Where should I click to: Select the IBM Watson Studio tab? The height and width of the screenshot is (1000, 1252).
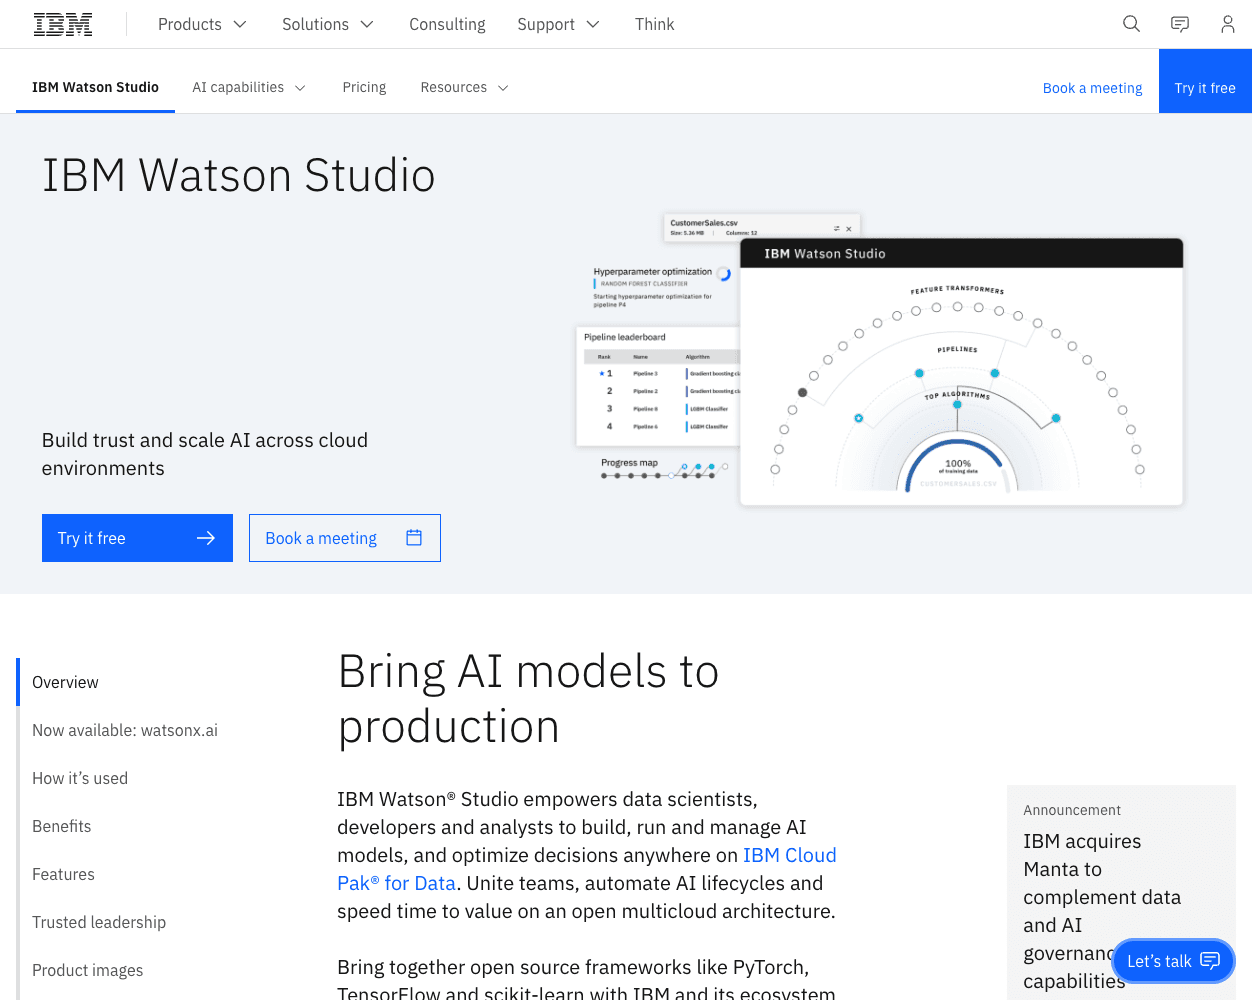click(x=95, y=87)
